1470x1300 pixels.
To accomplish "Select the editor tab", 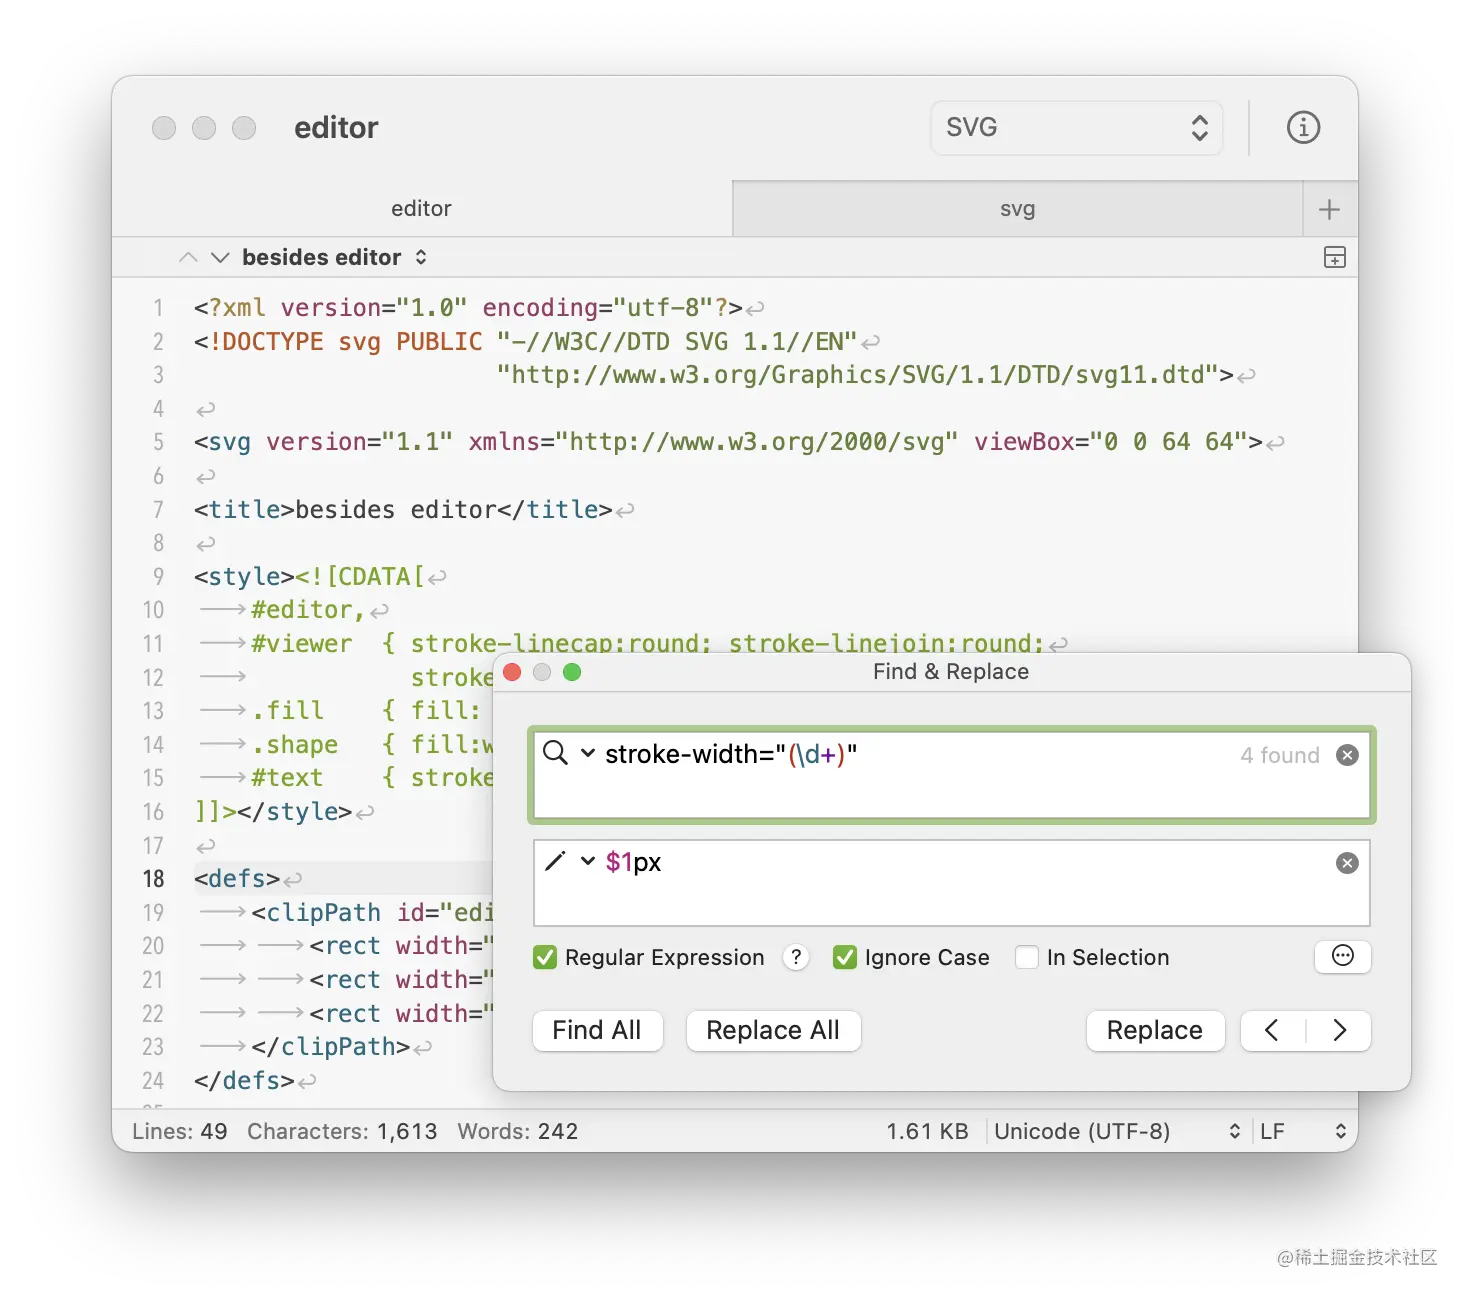I will (x=421, y=208).
